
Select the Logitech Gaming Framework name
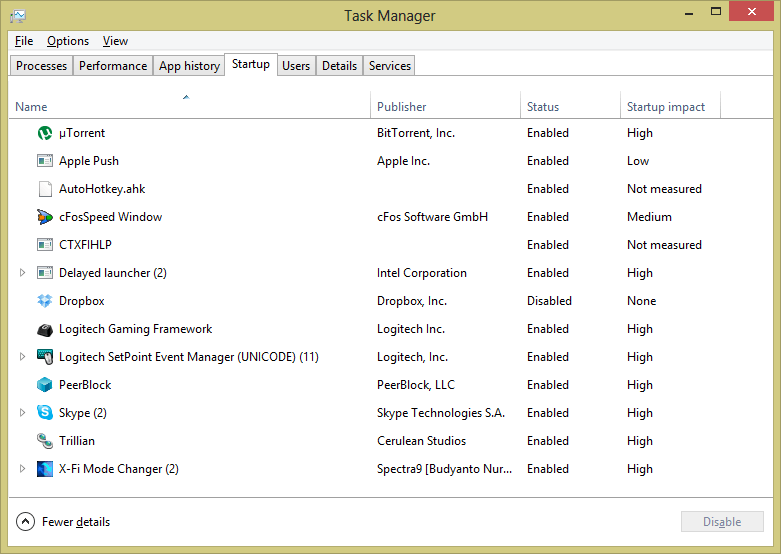coord(135,329)
